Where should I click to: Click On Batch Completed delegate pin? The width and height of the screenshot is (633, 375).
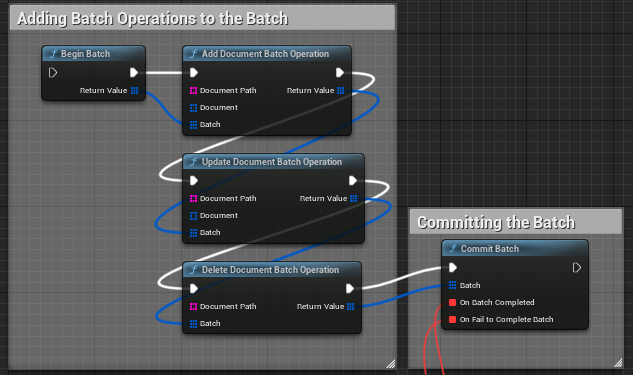[x=453, y=302]
